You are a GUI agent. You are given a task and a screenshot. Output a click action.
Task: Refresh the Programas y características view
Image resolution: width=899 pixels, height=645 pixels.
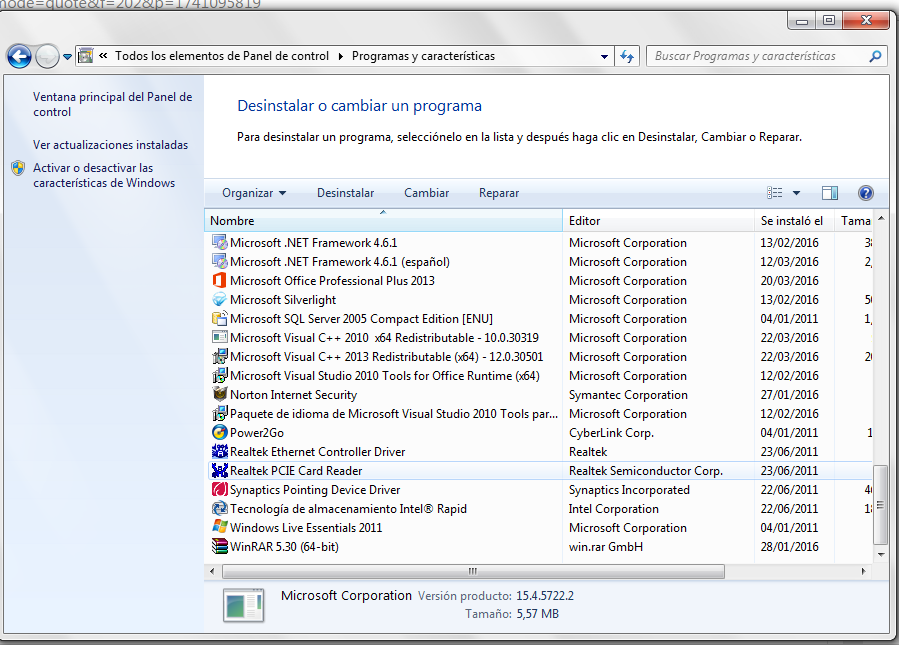tap(627, 56)
